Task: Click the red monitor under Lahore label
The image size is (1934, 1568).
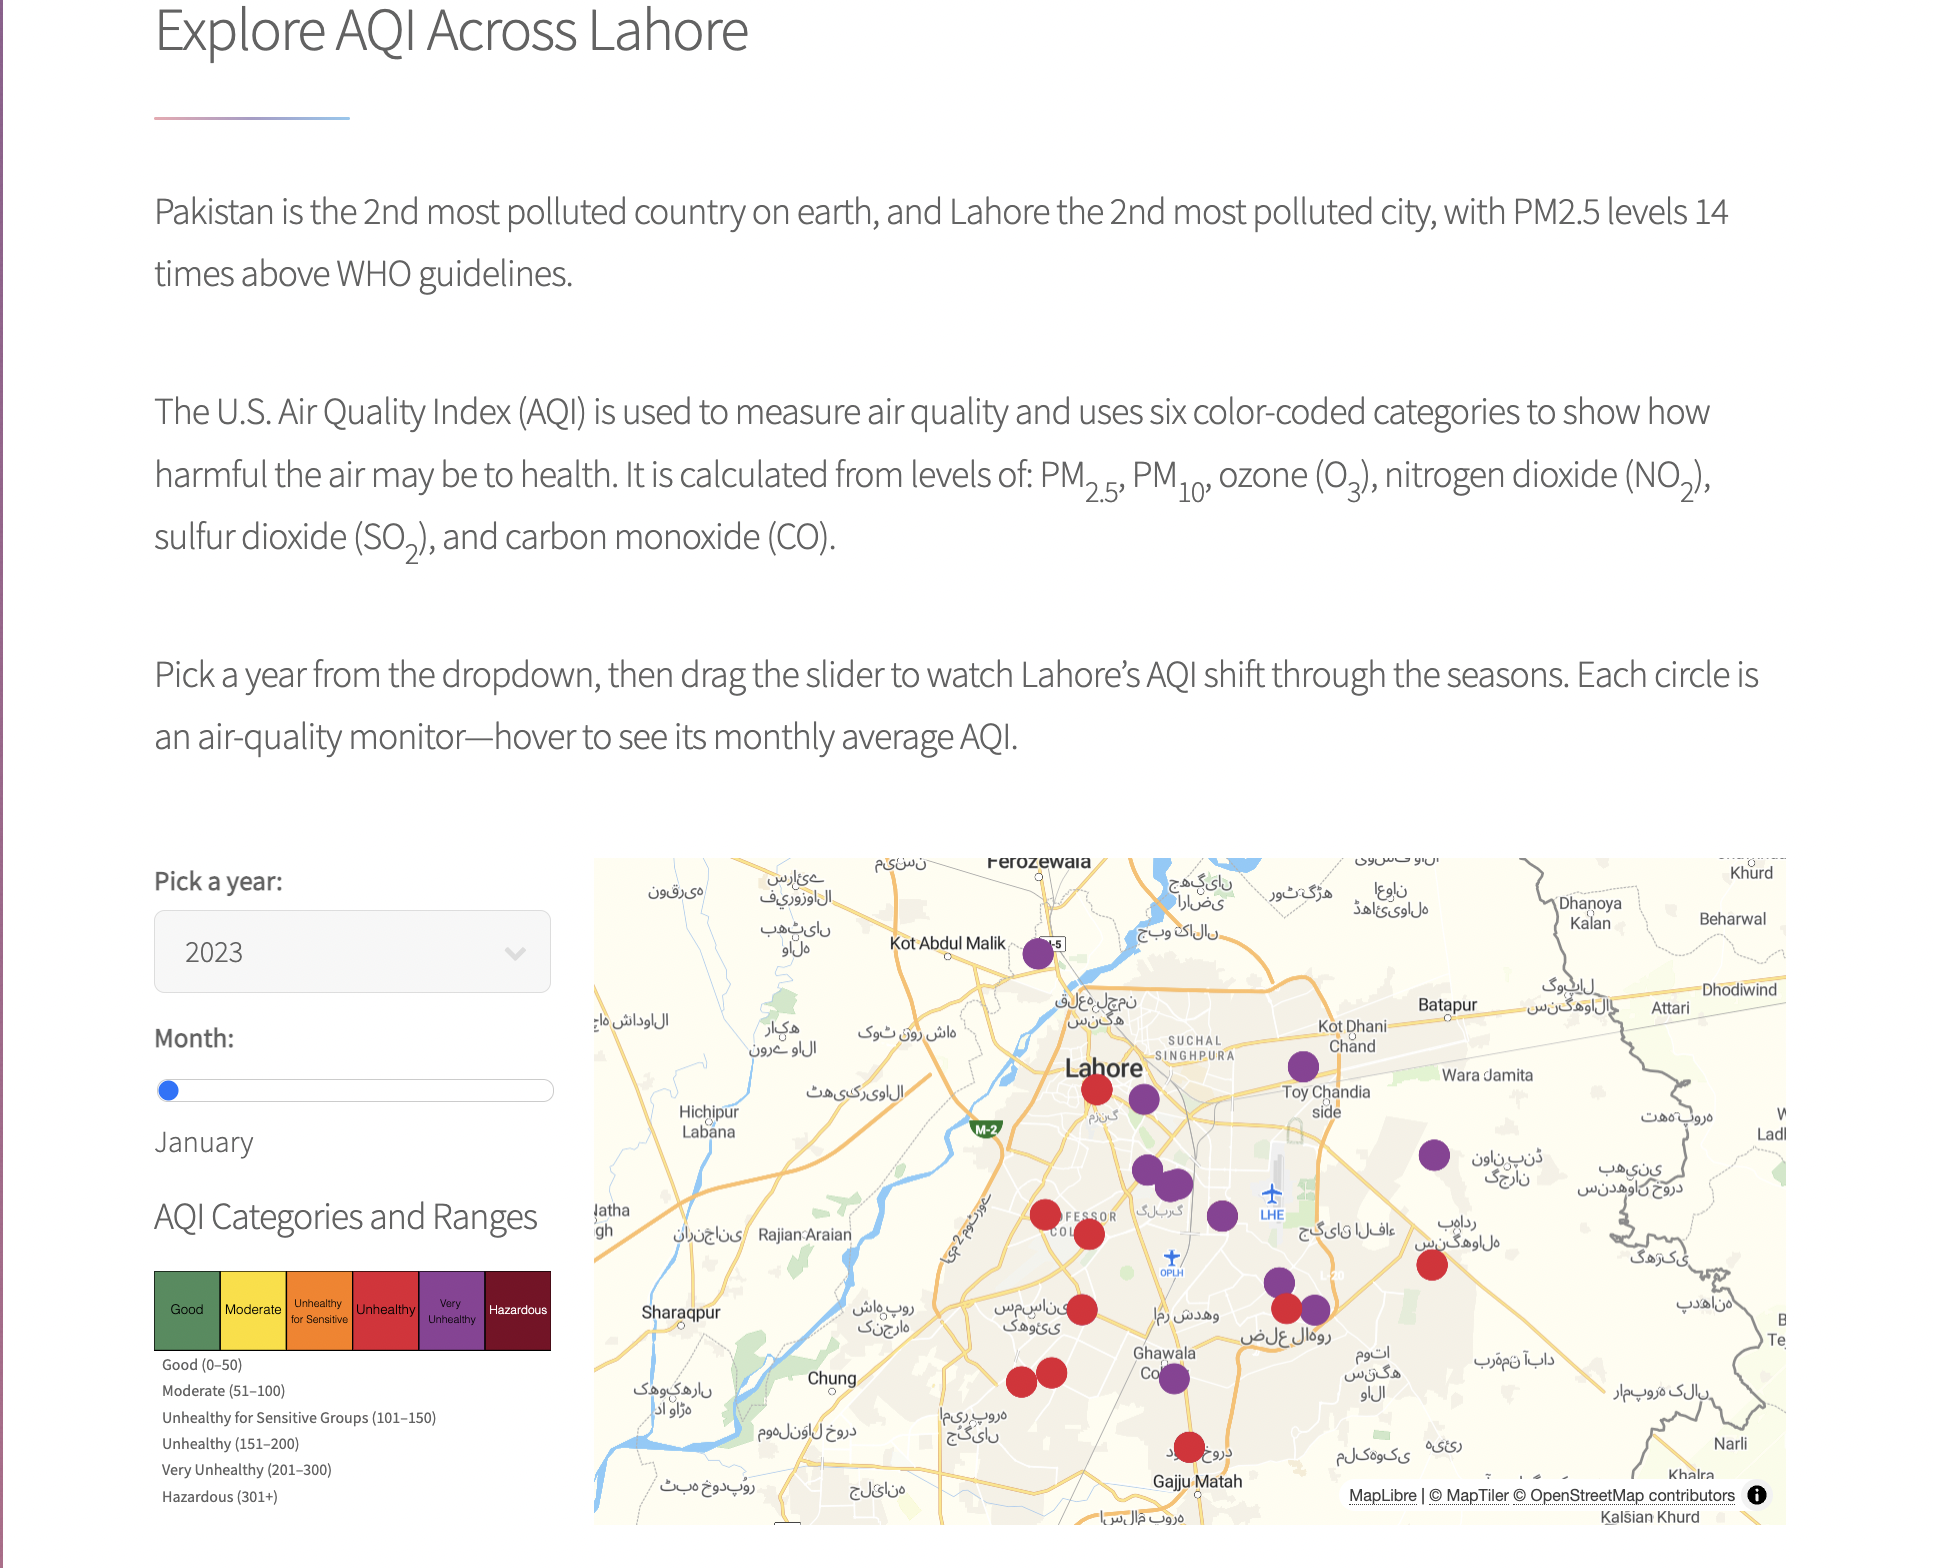Action: tap(1097, 1090)
